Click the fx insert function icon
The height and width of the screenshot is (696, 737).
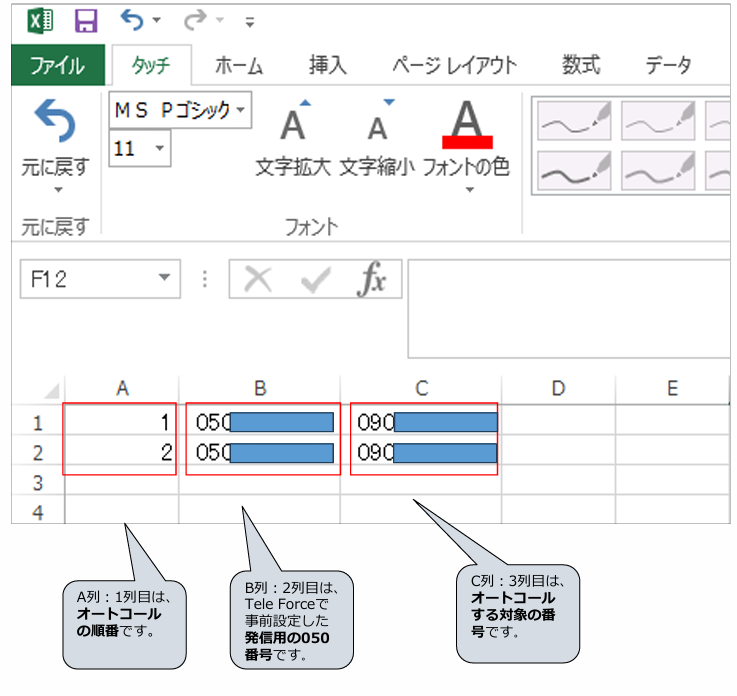(372, 279)
